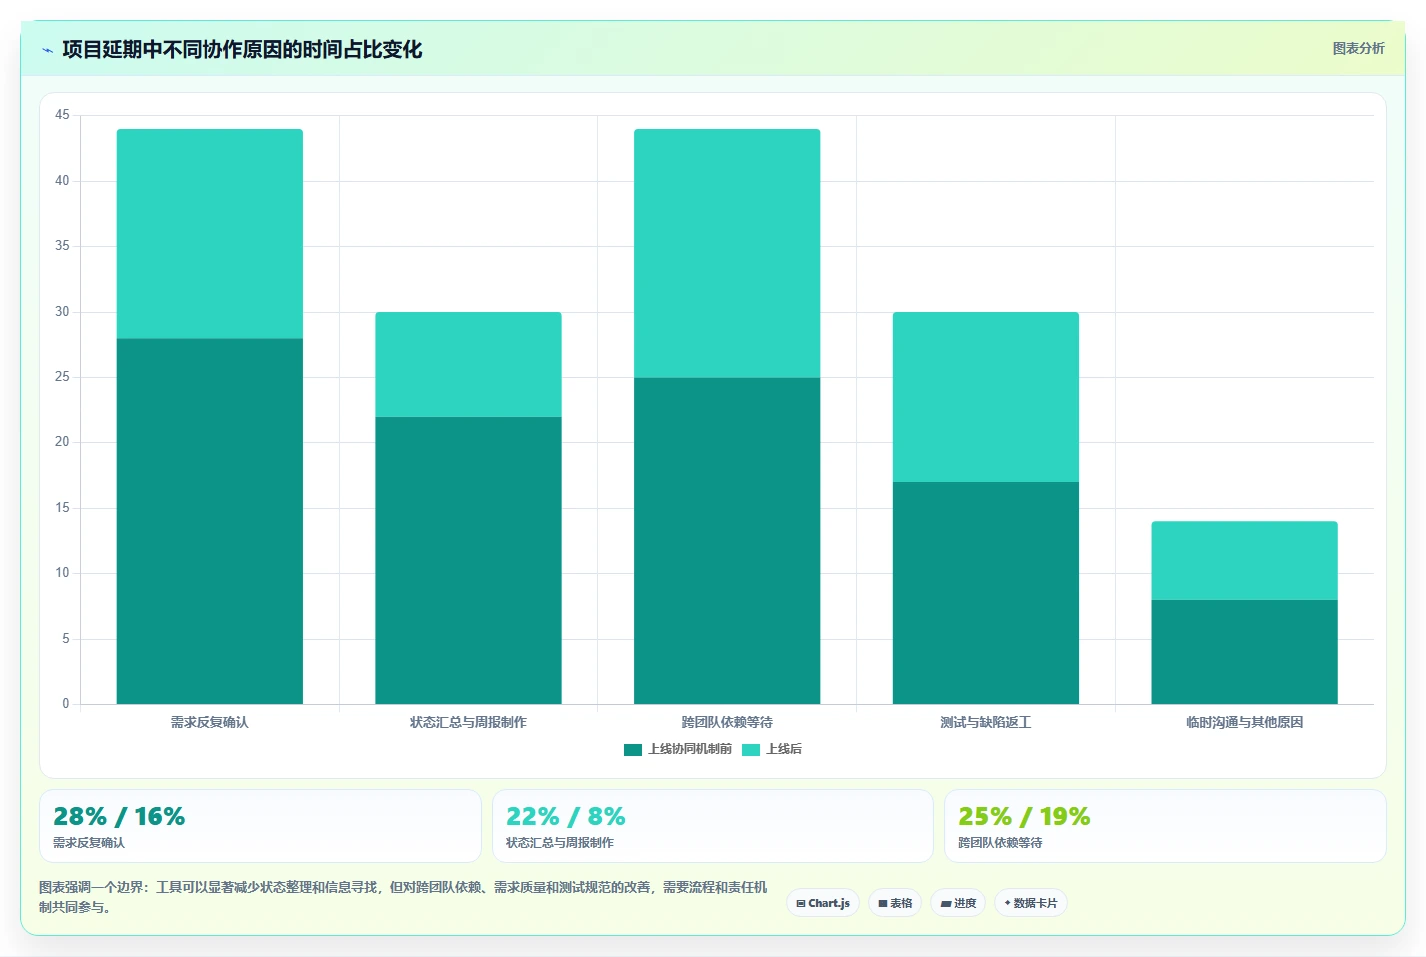Click the light segment of 临时沟通与其他原因 bar
The image size is (1426, 957).
point(1244,561)
